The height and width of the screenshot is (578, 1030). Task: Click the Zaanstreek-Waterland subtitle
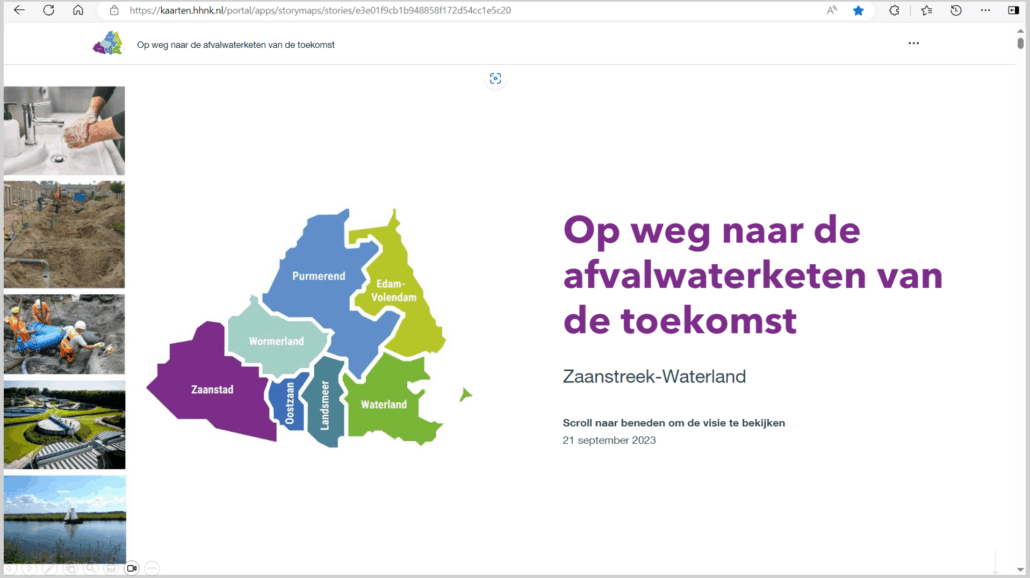[654, 376]
